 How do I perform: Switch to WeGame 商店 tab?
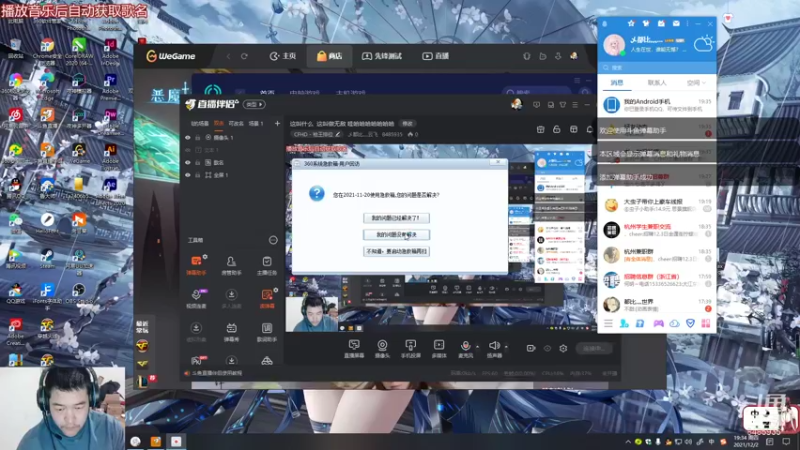coord(329,56)
